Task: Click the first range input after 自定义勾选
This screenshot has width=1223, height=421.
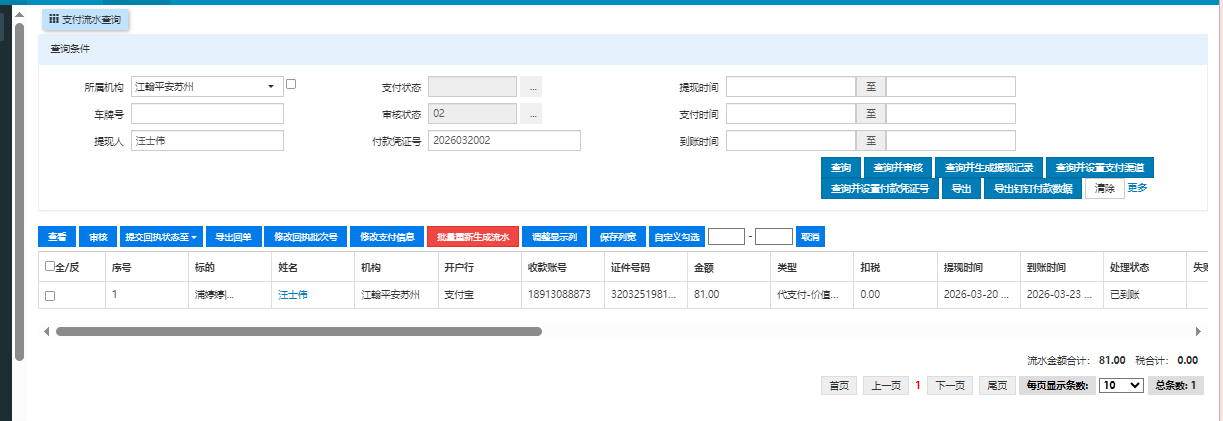Action: 726,237
